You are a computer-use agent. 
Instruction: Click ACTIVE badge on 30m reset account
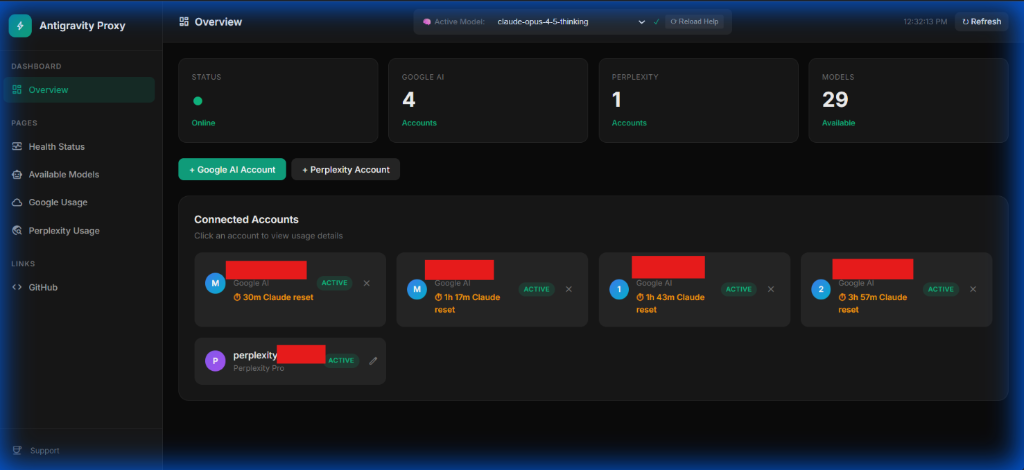tap(334, 283)
